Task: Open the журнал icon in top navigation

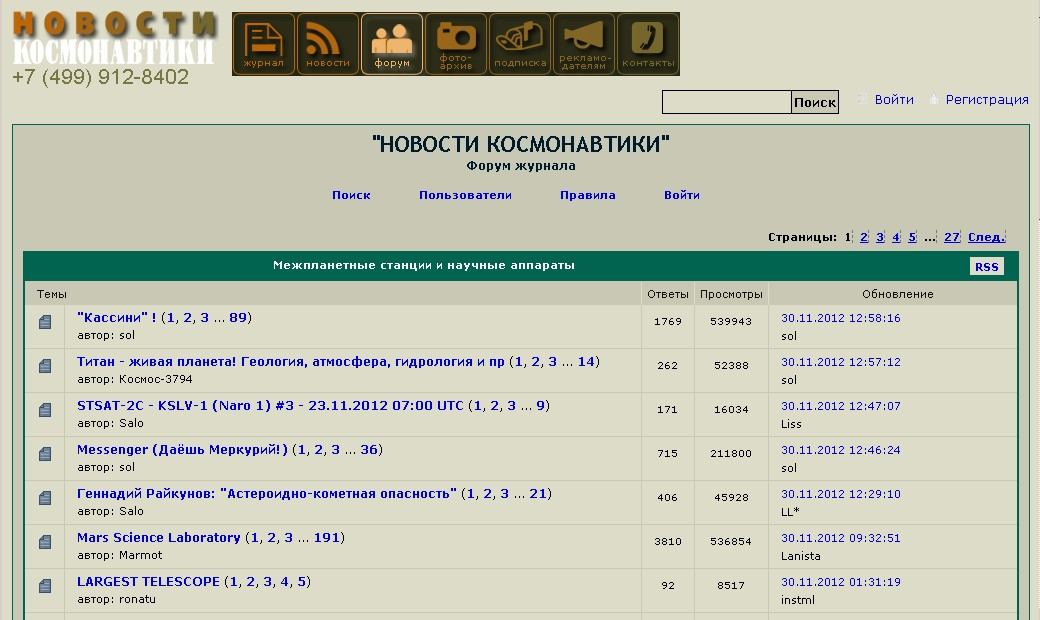Action: coord(264,44)
